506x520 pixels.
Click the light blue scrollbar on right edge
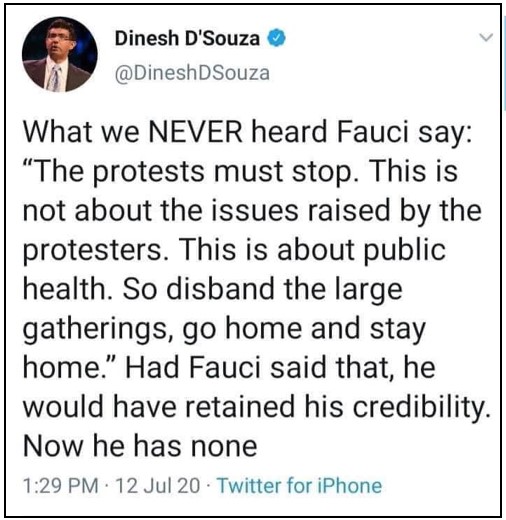504,63
